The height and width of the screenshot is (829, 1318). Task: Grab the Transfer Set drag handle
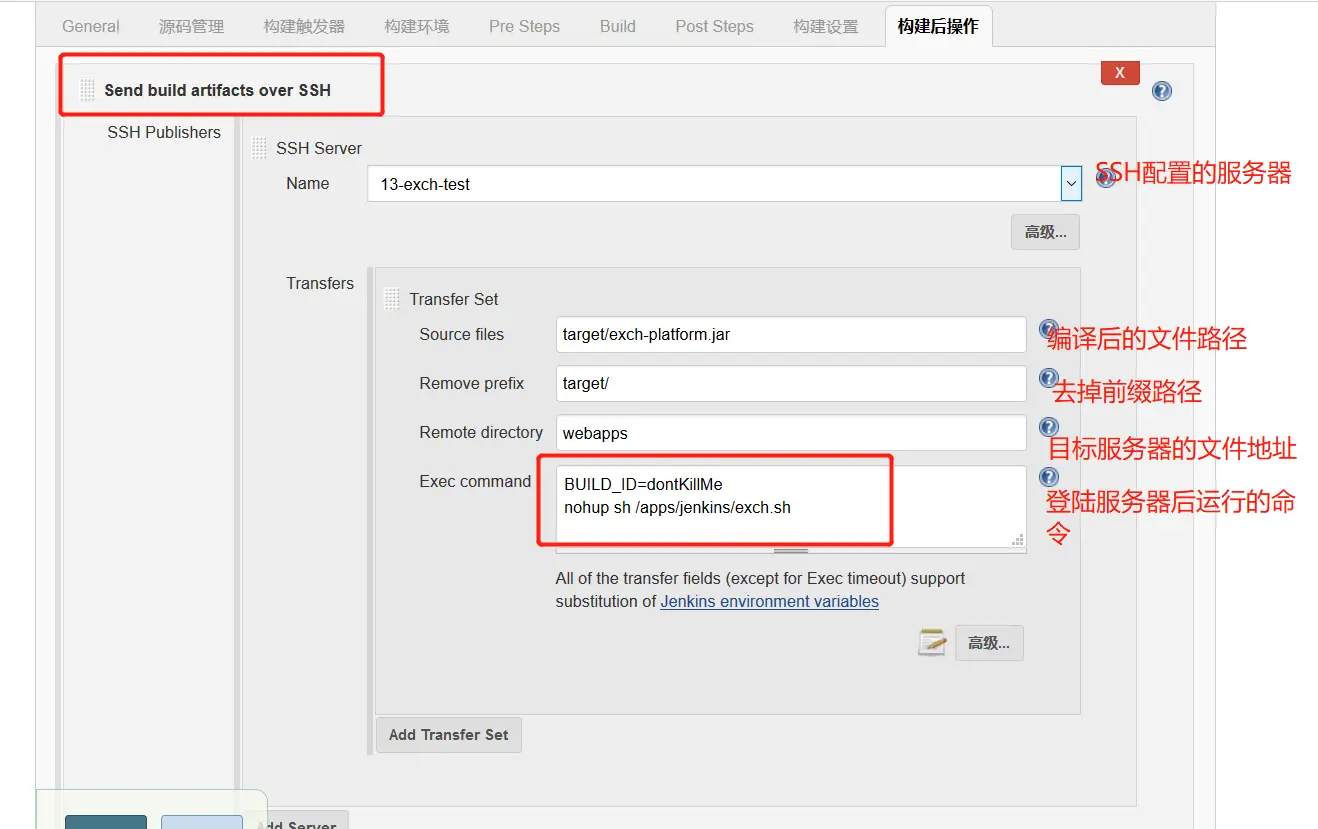(392, 299)
